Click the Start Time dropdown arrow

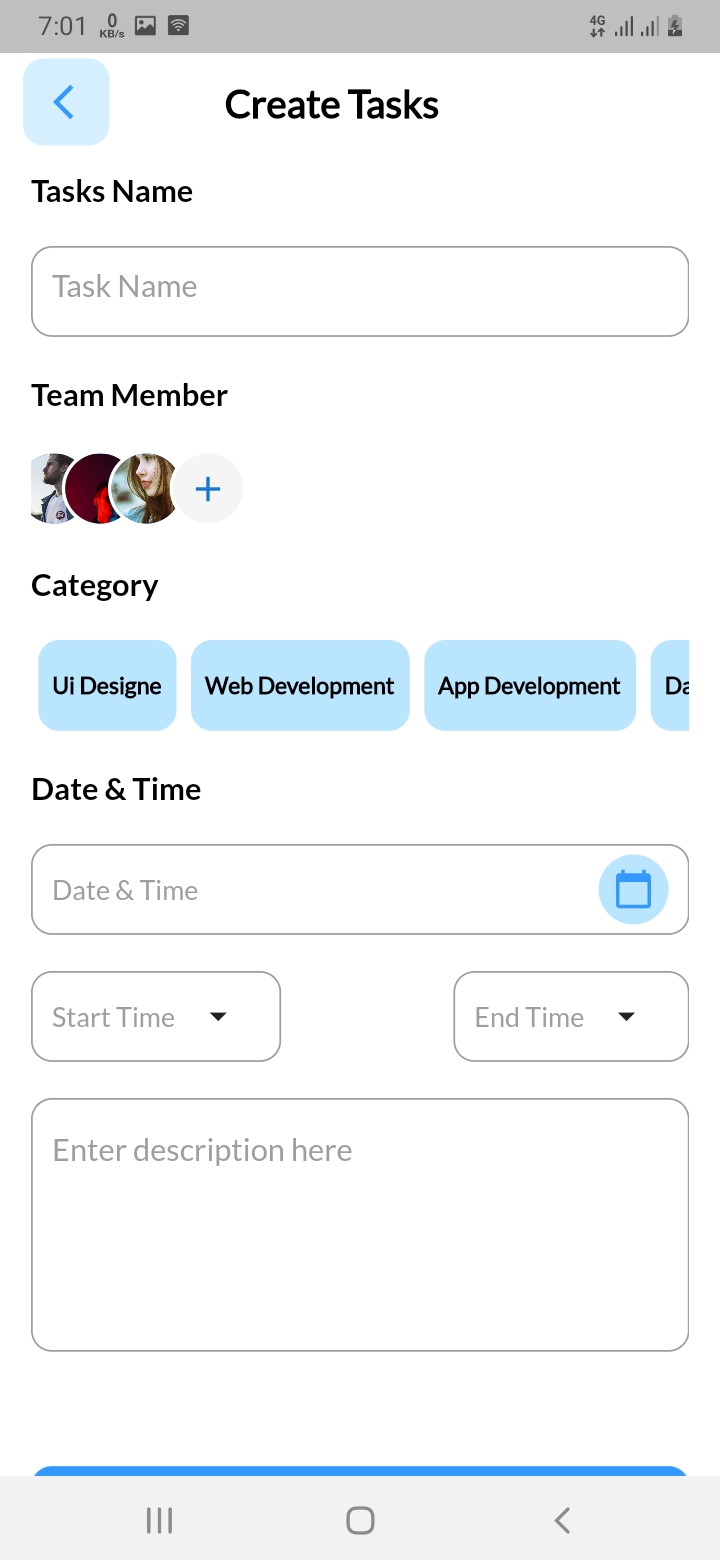218,1017
